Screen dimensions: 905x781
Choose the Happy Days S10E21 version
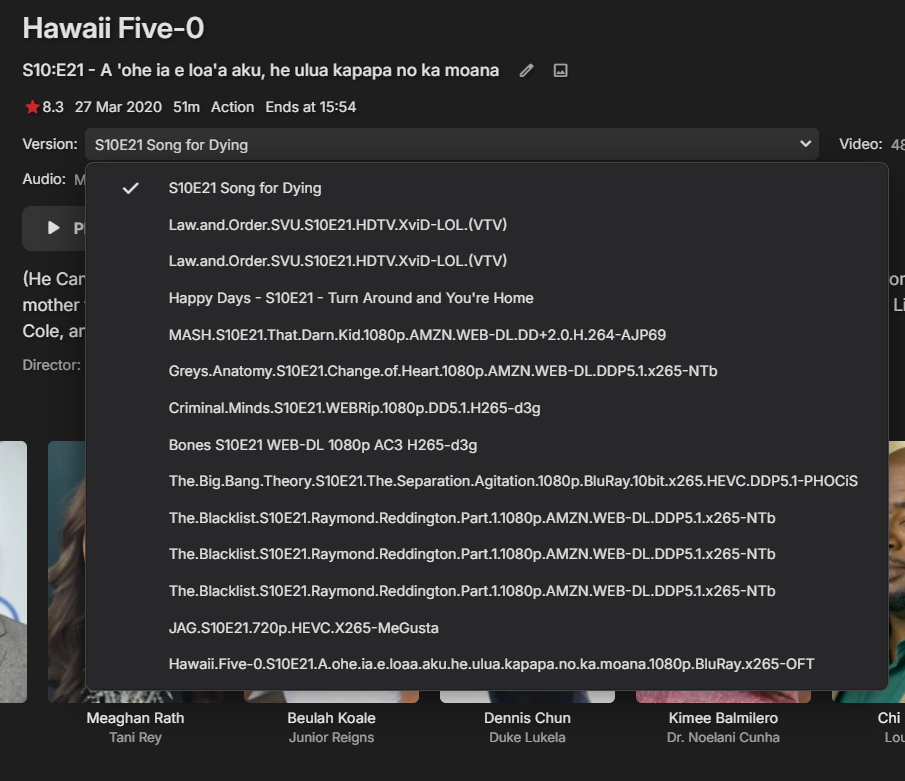point(351,298)
